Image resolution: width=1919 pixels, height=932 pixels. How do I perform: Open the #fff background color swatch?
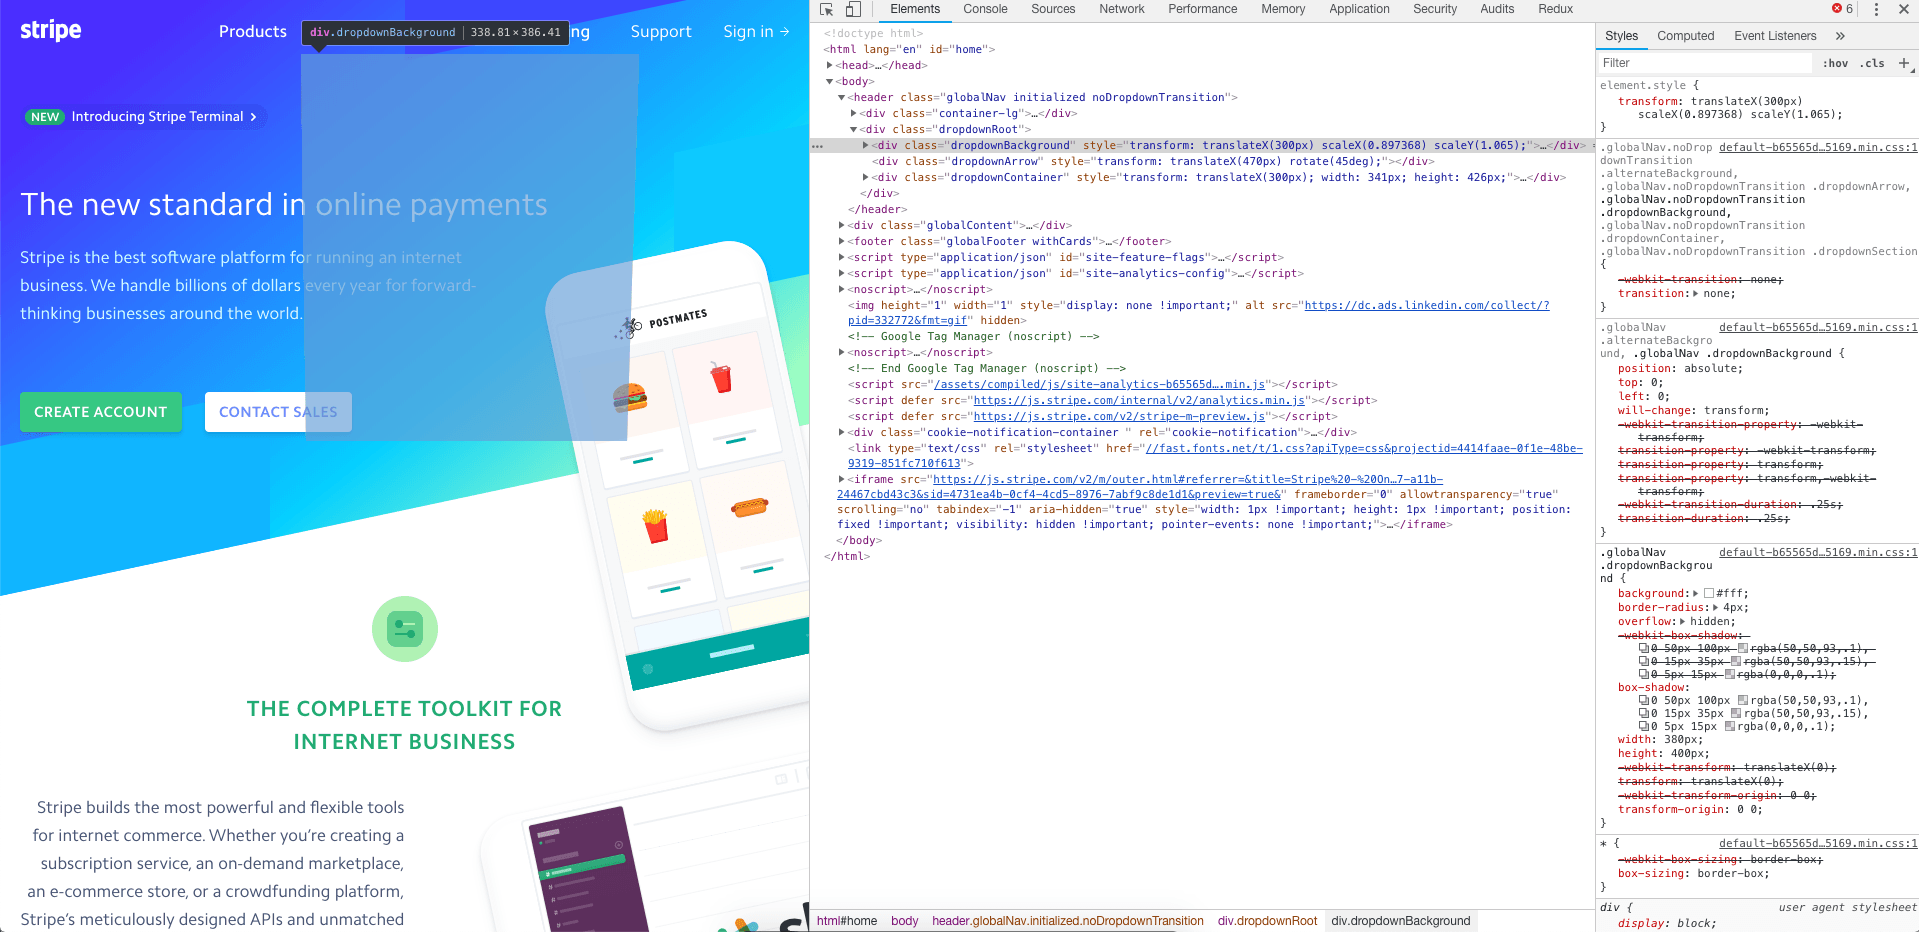point(1709,594)
